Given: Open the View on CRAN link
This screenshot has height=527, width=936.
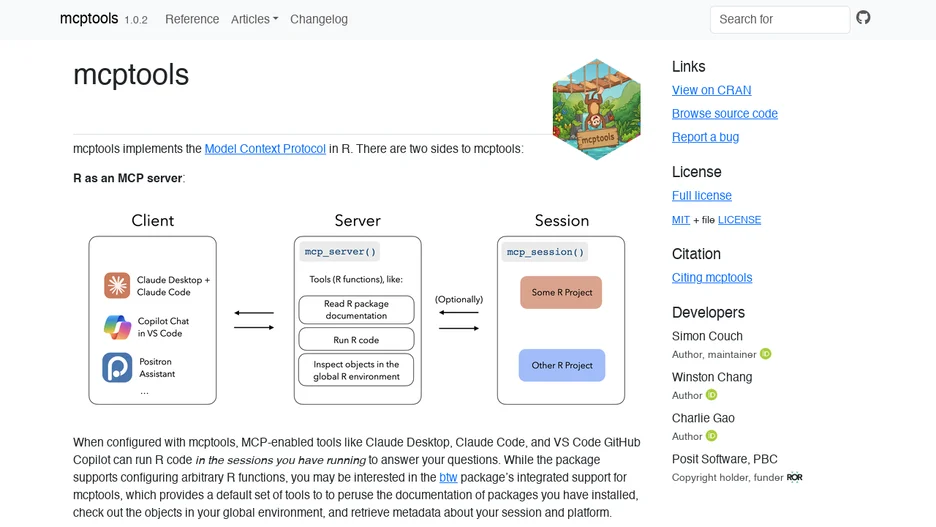Looking at the screenshot, I should pyautogui.click(x=712, y=90).
